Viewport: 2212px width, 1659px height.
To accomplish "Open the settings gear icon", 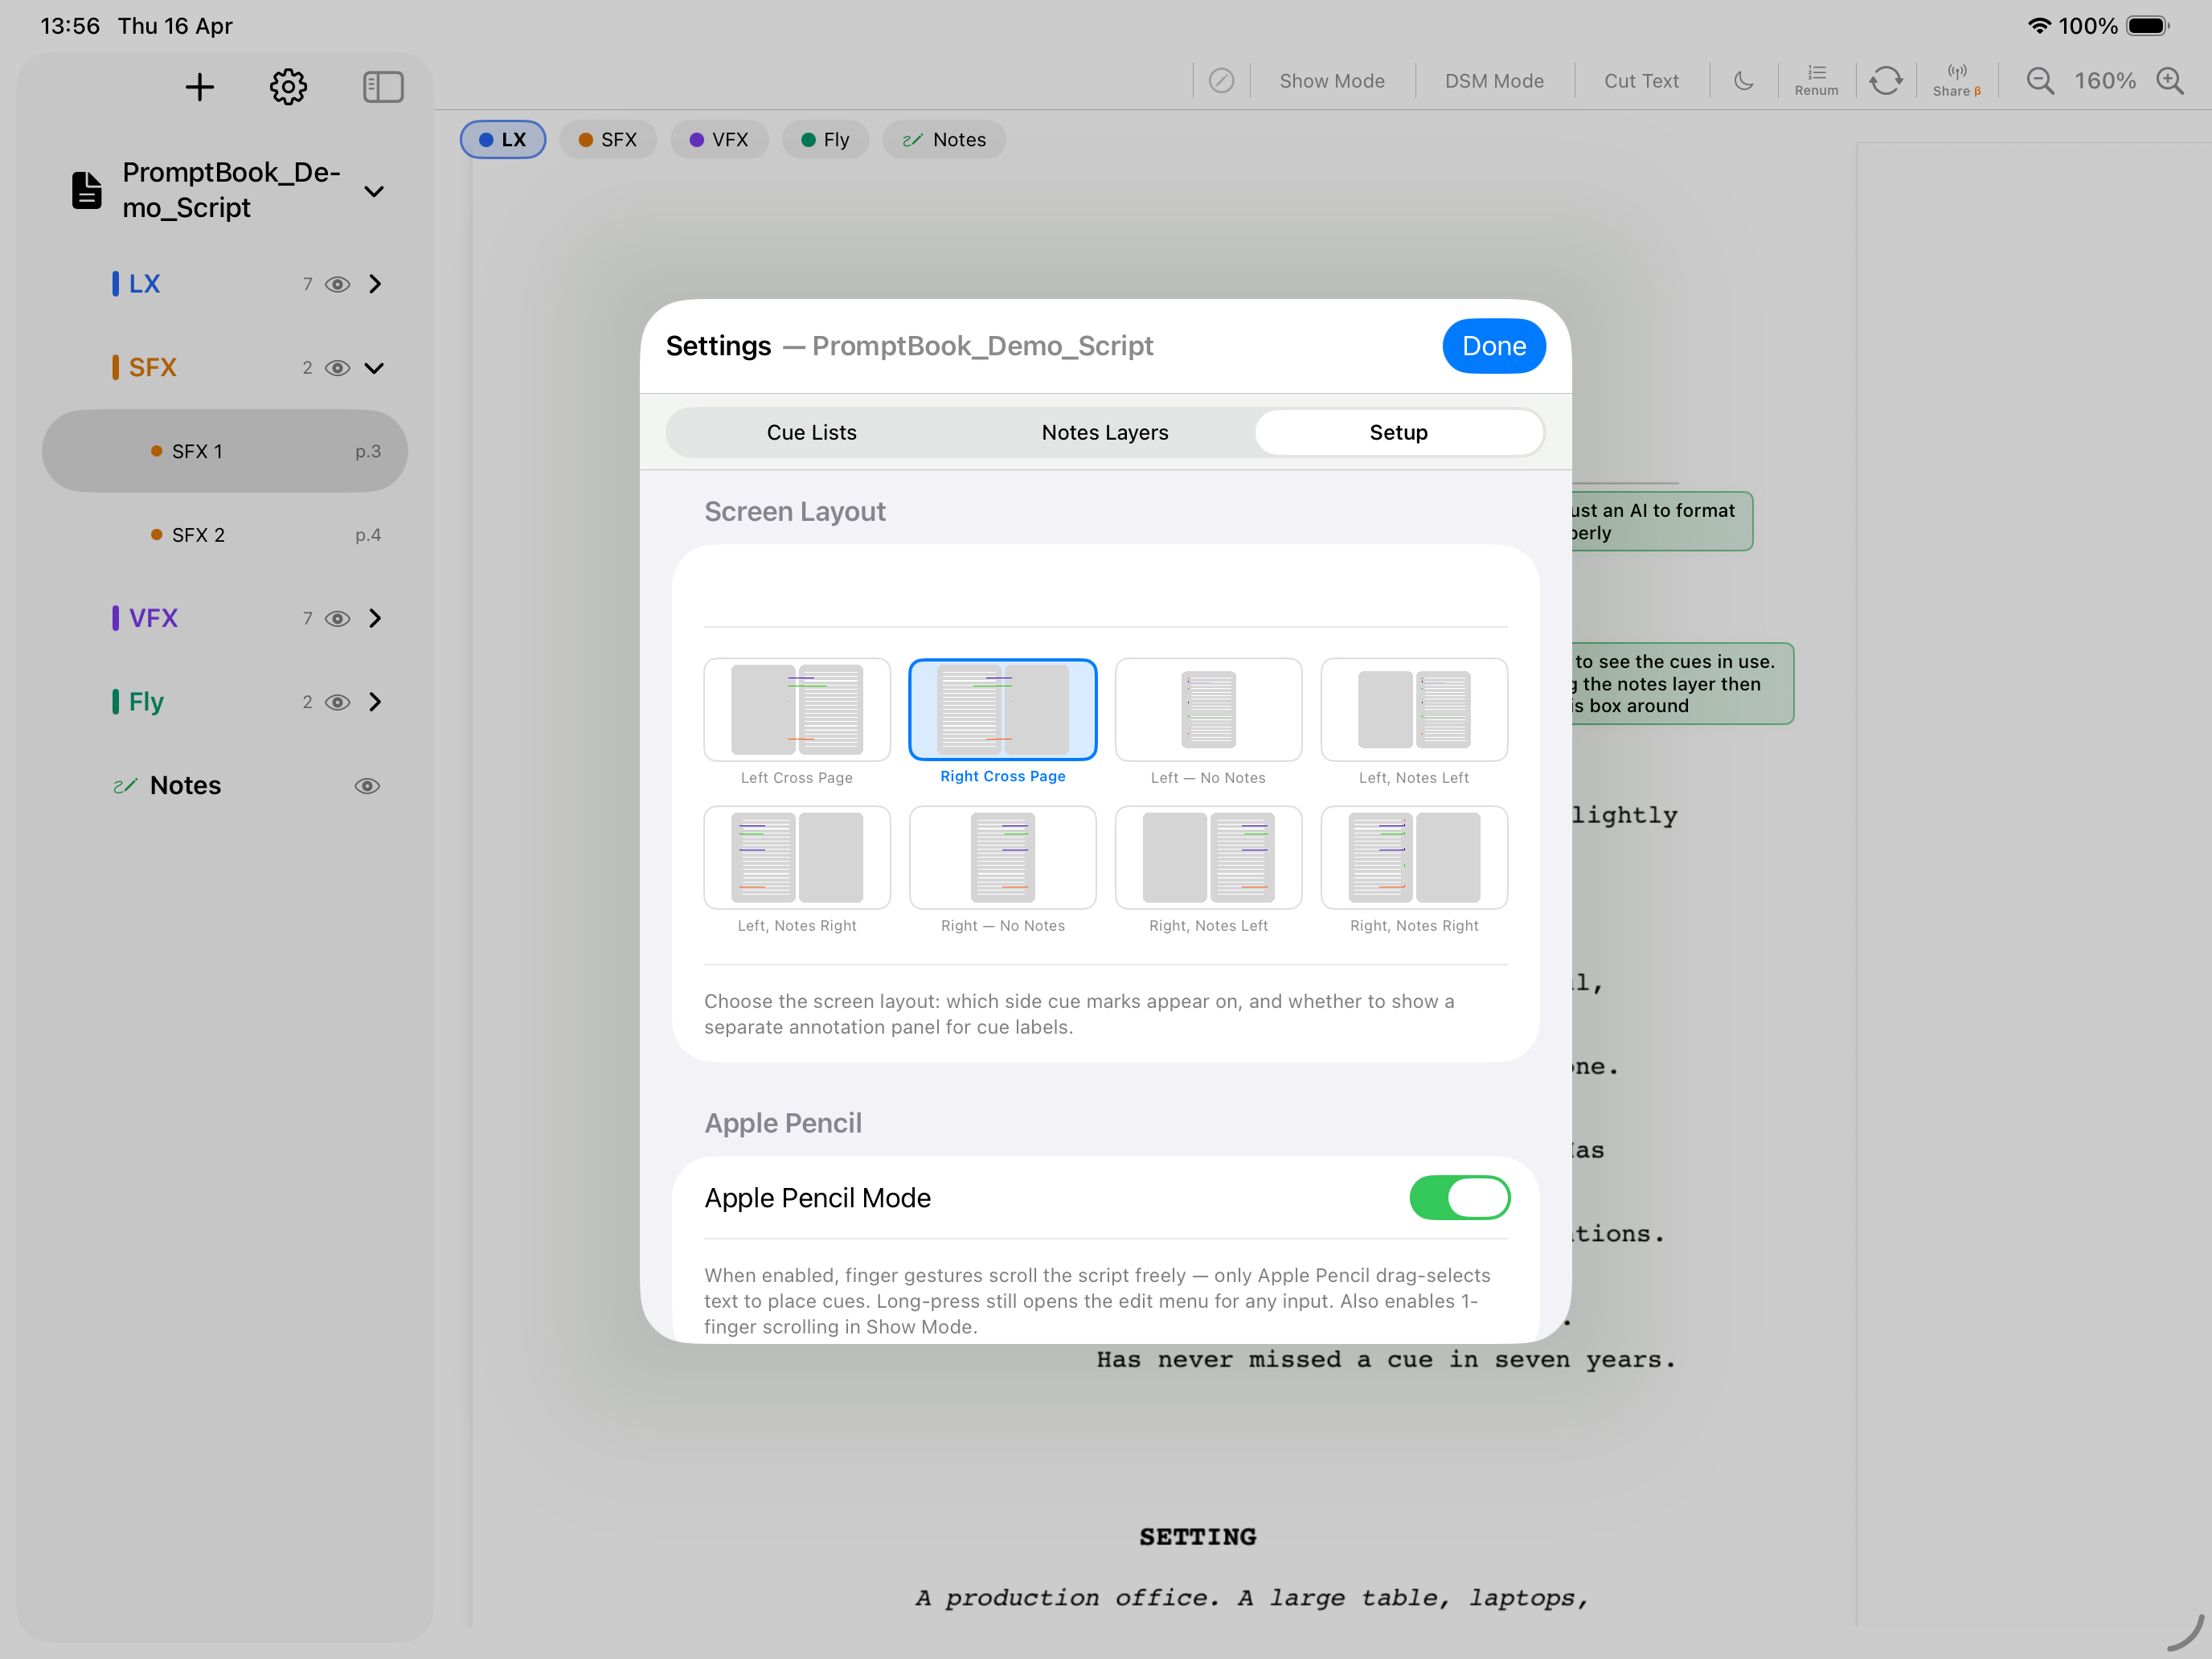I will (x=288, y=87).
